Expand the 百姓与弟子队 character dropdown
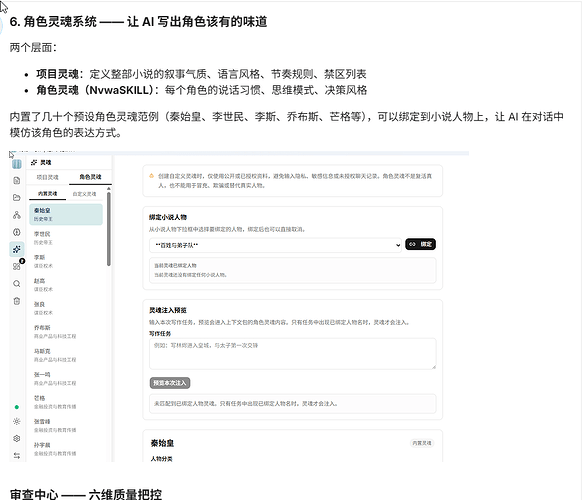The width and height of the screenshot is (582, 500). [x=275, y=245]
